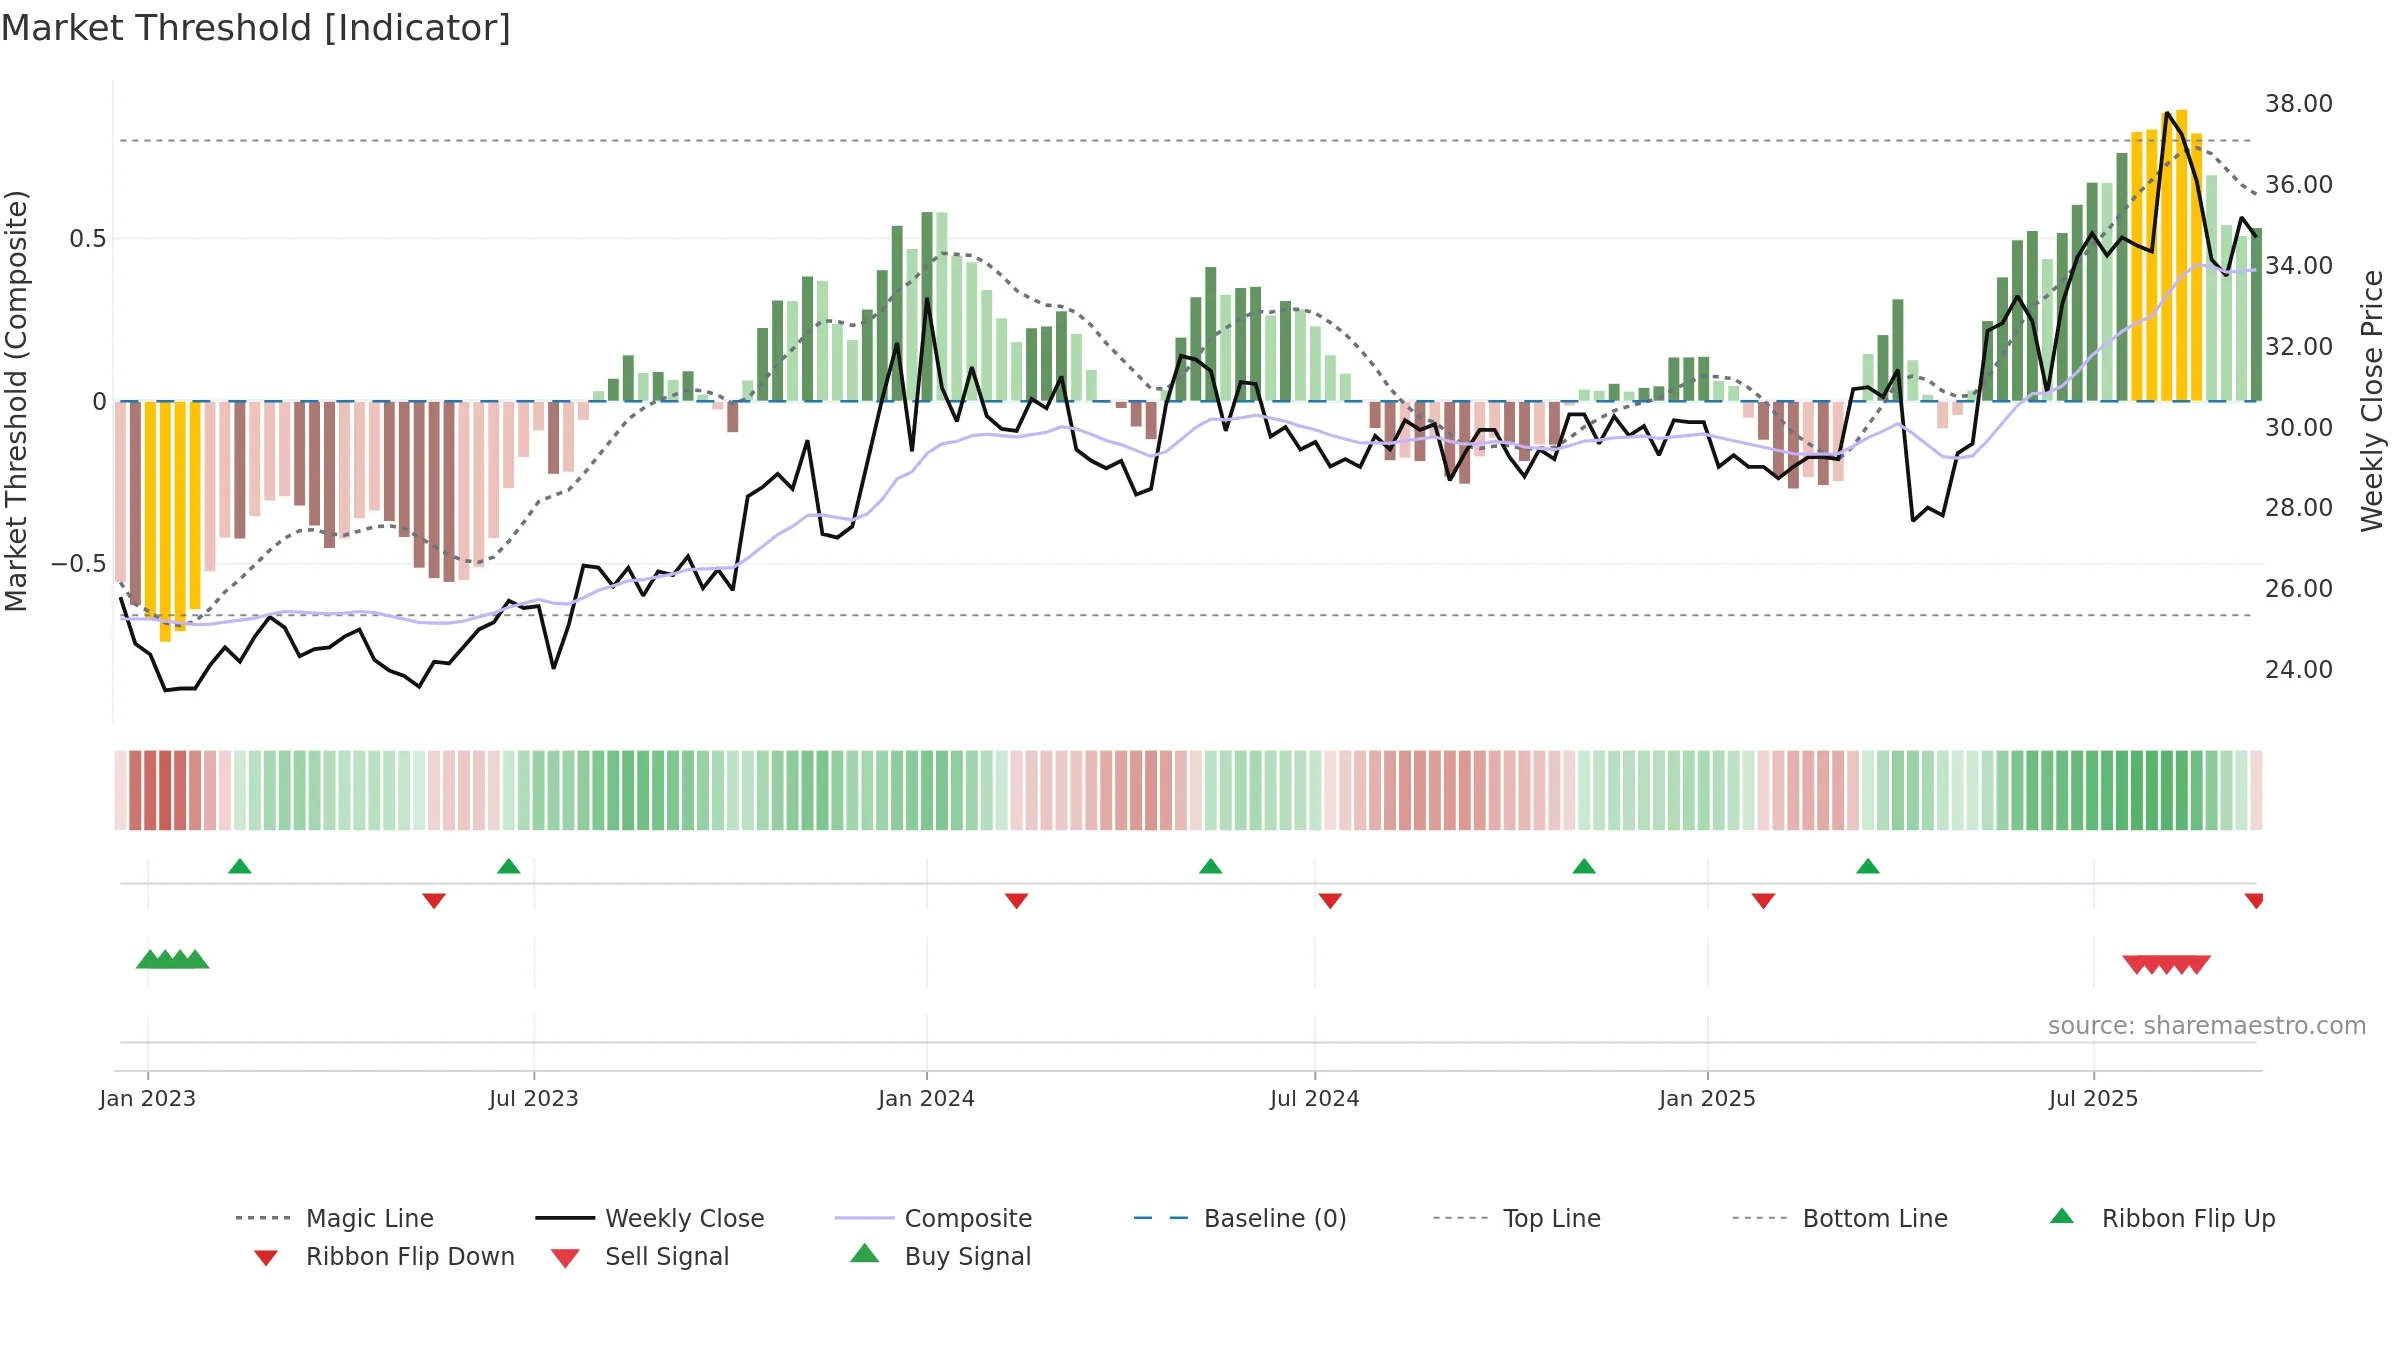Click the 36.00 price axis label
Viewport: 2400px width, 1350px height.
point(2299,185)
